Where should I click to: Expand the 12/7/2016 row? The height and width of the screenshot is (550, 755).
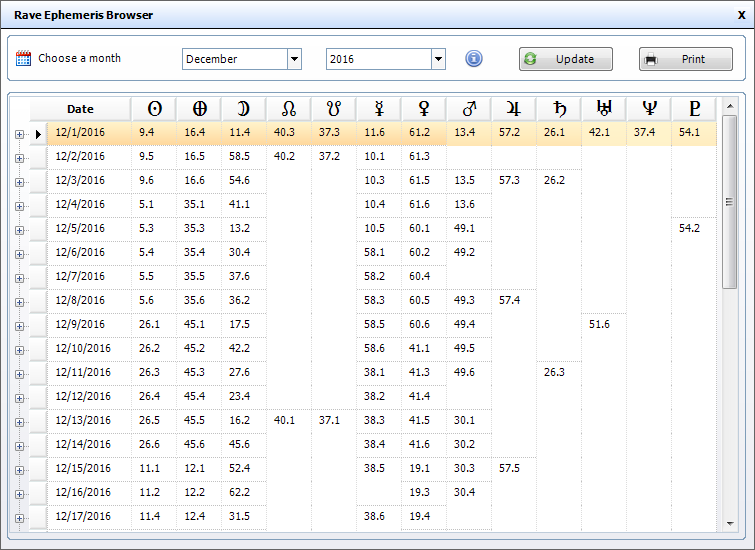[19, 278]
